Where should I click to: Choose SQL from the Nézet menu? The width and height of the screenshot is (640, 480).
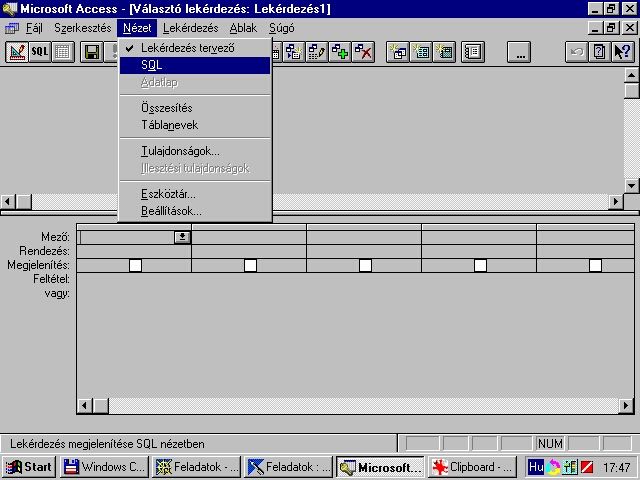tap(195, 65)
